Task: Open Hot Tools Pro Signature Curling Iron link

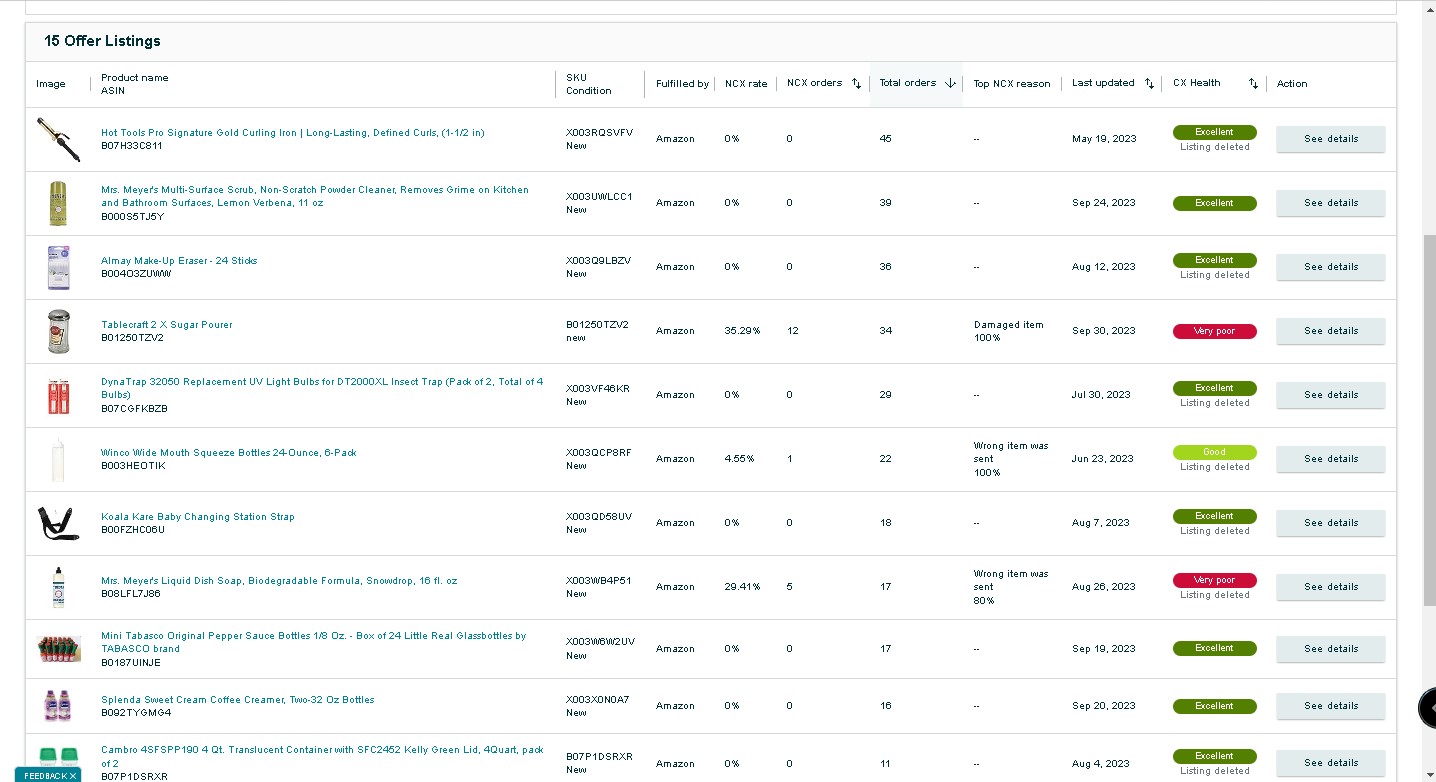Action: tap(292, 133)
